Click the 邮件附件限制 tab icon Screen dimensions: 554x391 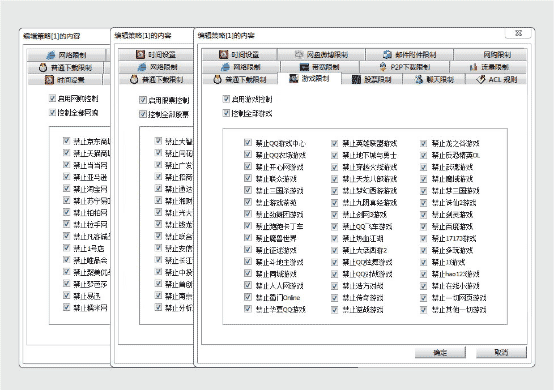point(388,54)
